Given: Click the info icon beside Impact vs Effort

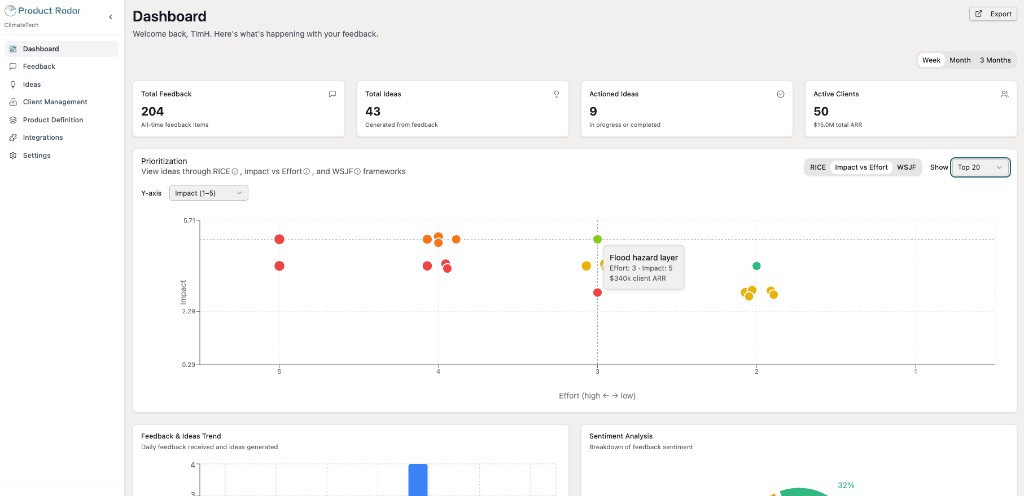Looking at the screenshot, I should click(305, 171).
